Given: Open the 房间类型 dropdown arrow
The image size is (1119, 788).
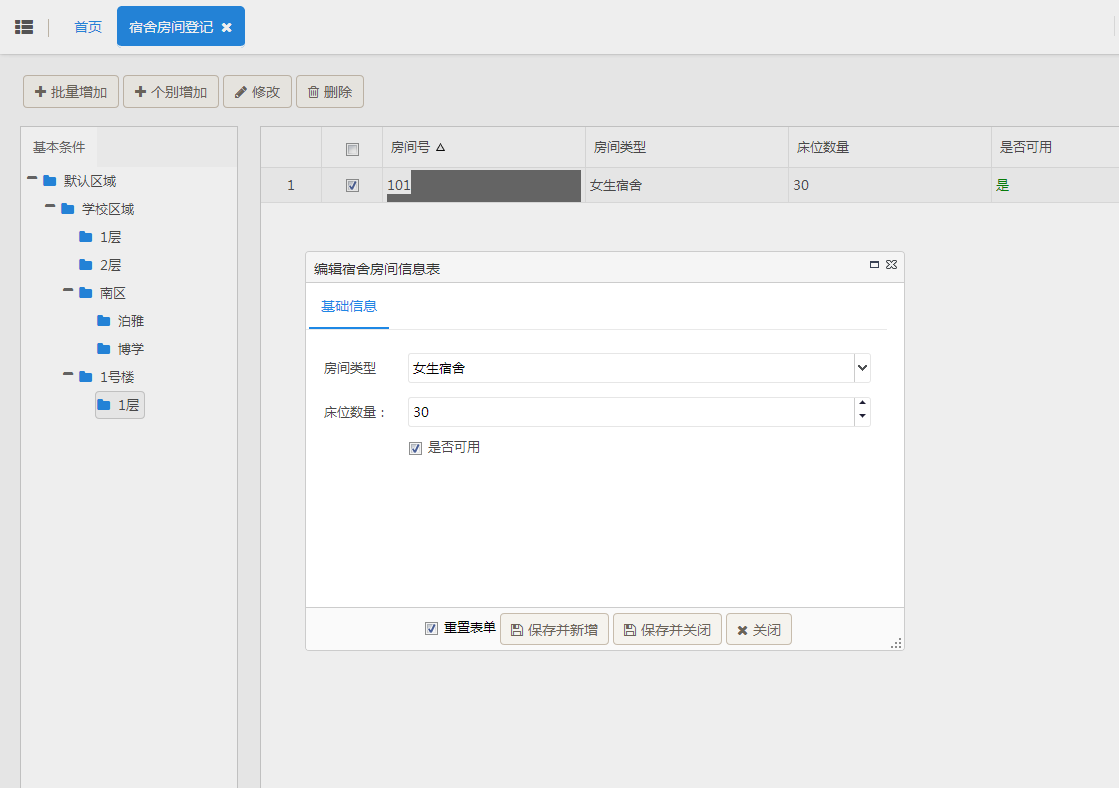Looking at the screenshot, I should (x=862, y=368).
